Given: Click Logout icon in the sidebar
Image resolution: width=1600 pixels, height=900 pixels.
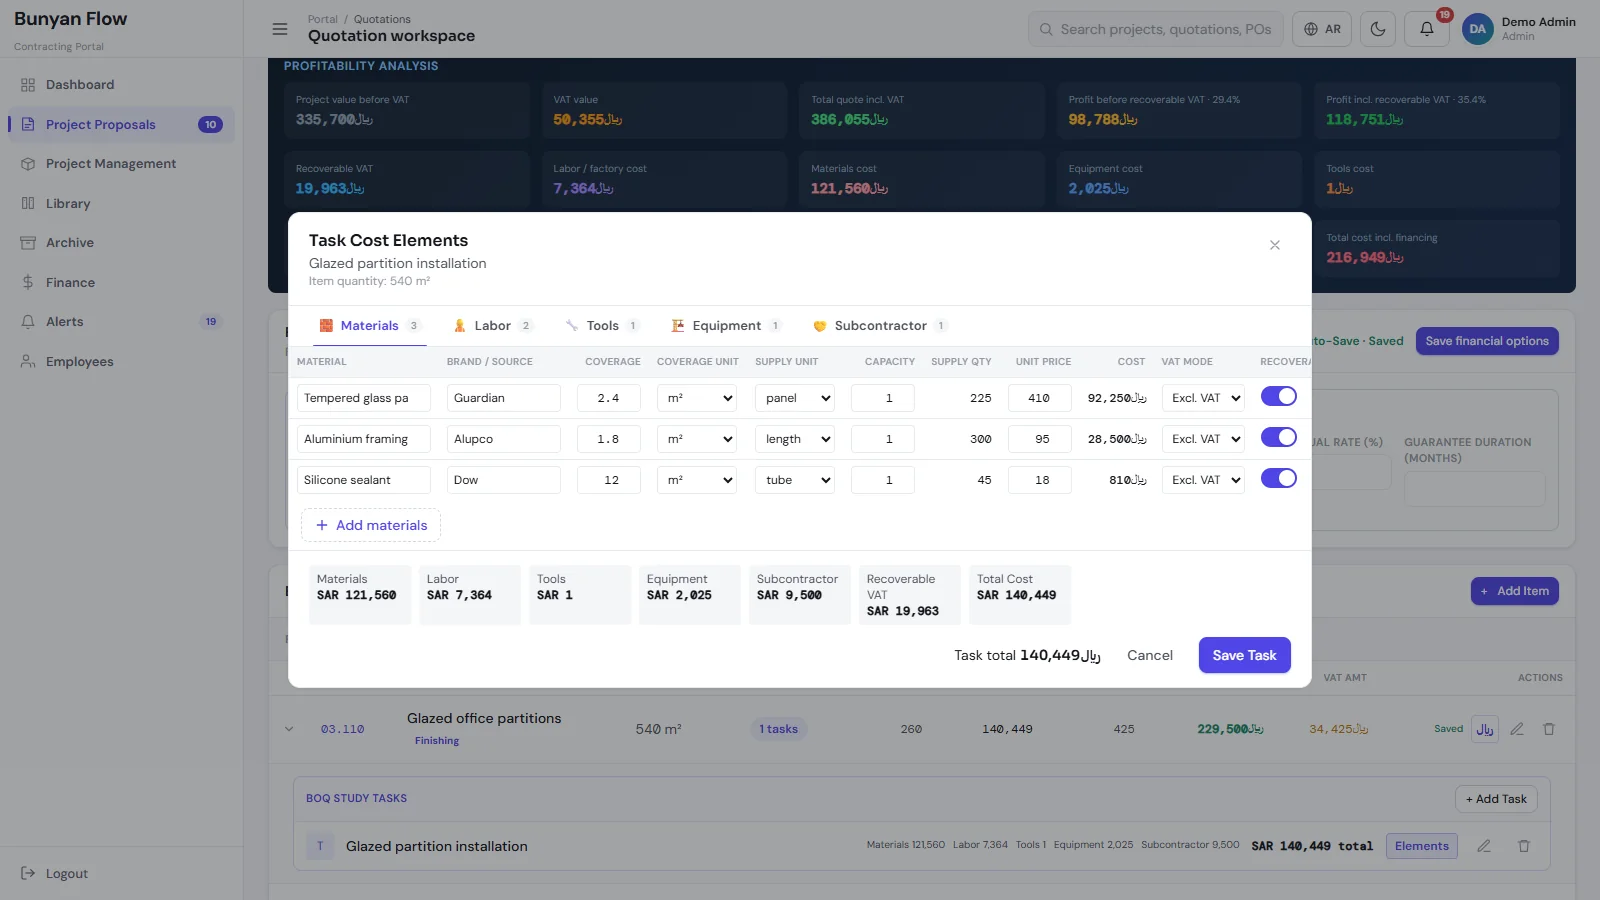Looking at the screenshot, I should coord(28,873).
